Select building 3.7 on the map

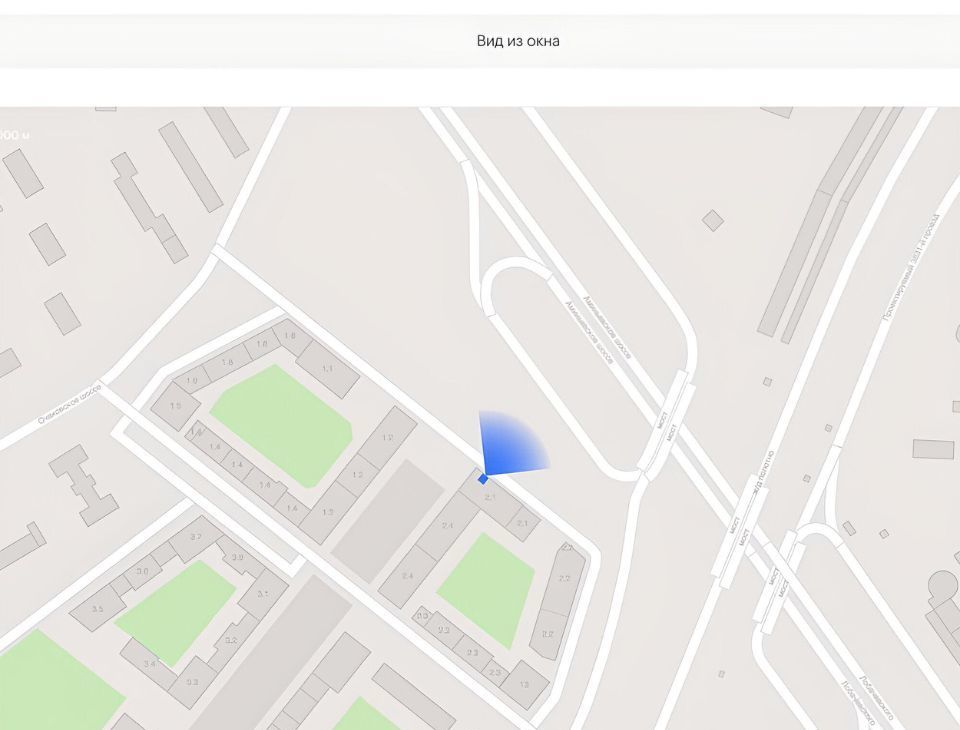(x=195, y=538)
